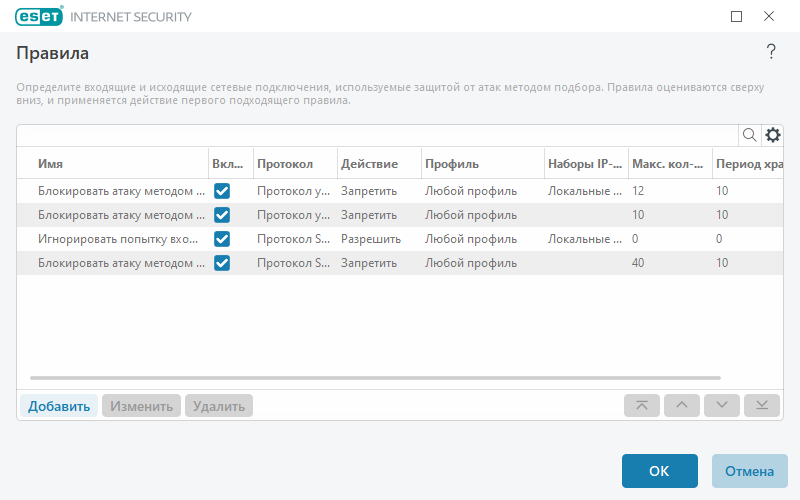Click the horizontal scrollbar under the rules table
Image resolution: width=800 pixels, height=500 pixels.
pos(375,378)
